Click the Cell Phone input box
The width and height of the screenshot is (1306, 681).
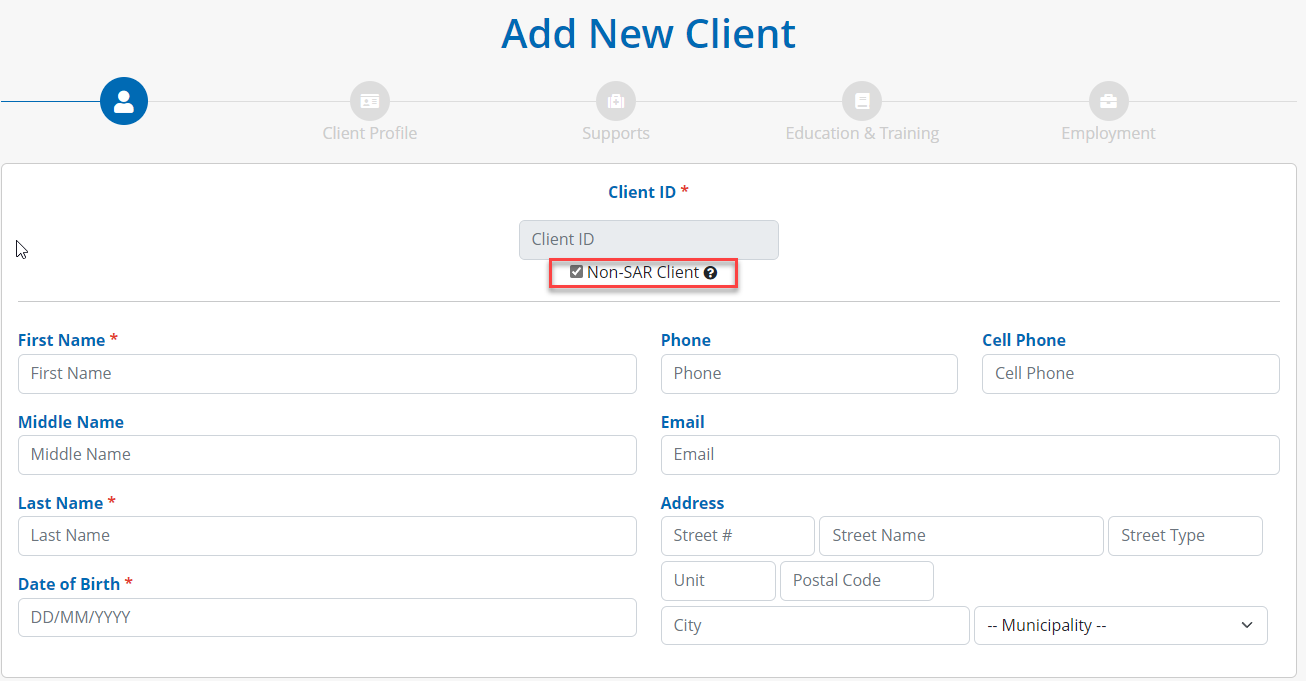[1130, 374]
